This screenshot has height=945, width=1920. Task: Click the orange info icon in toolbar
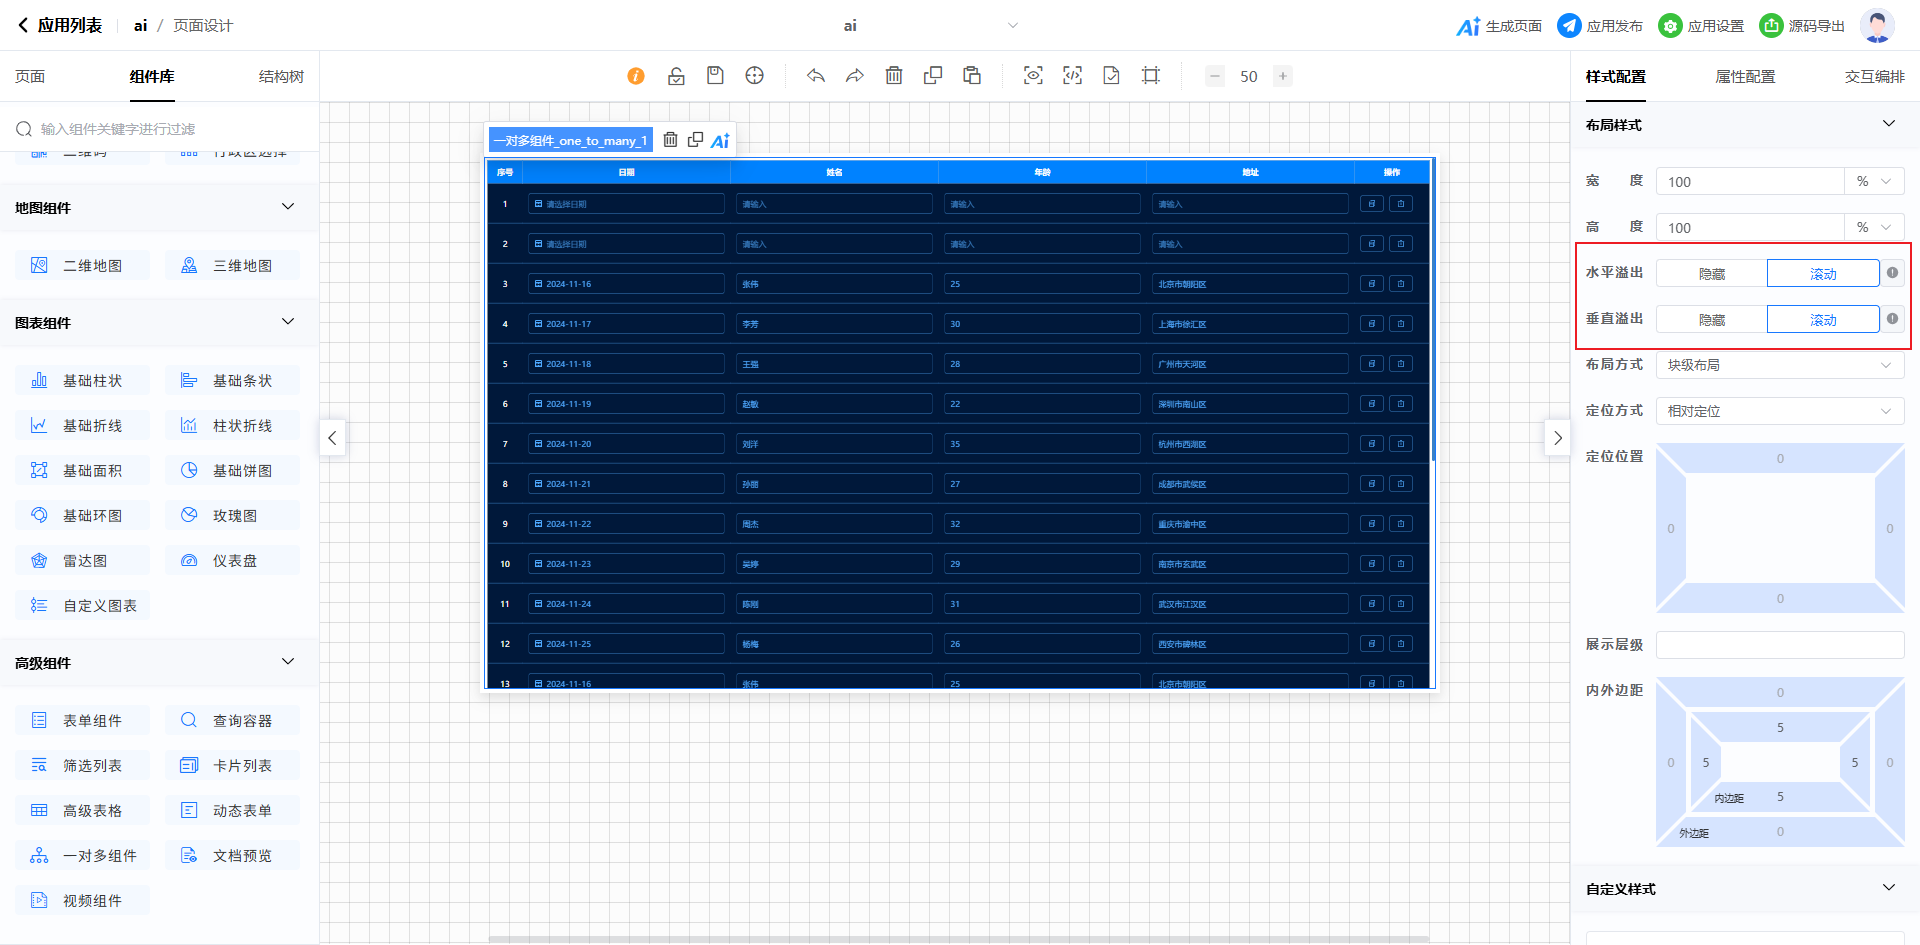636,76
